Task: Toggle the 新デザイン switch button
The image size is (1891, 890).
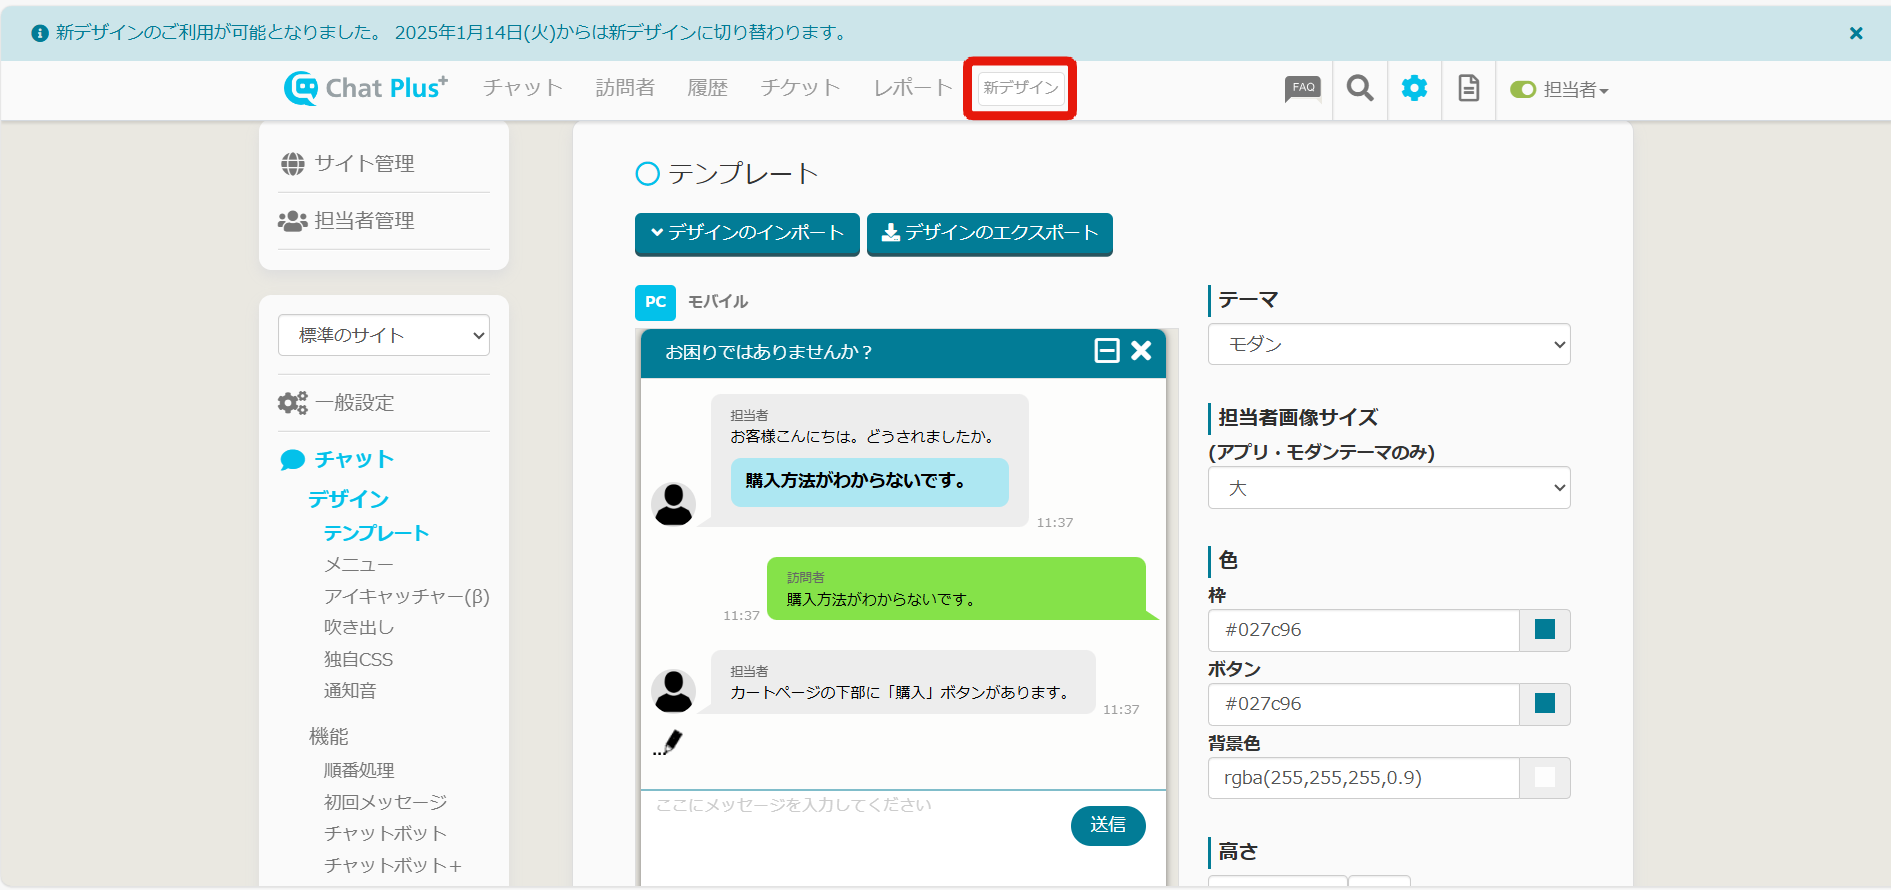Action: (x=1020, y=88)
